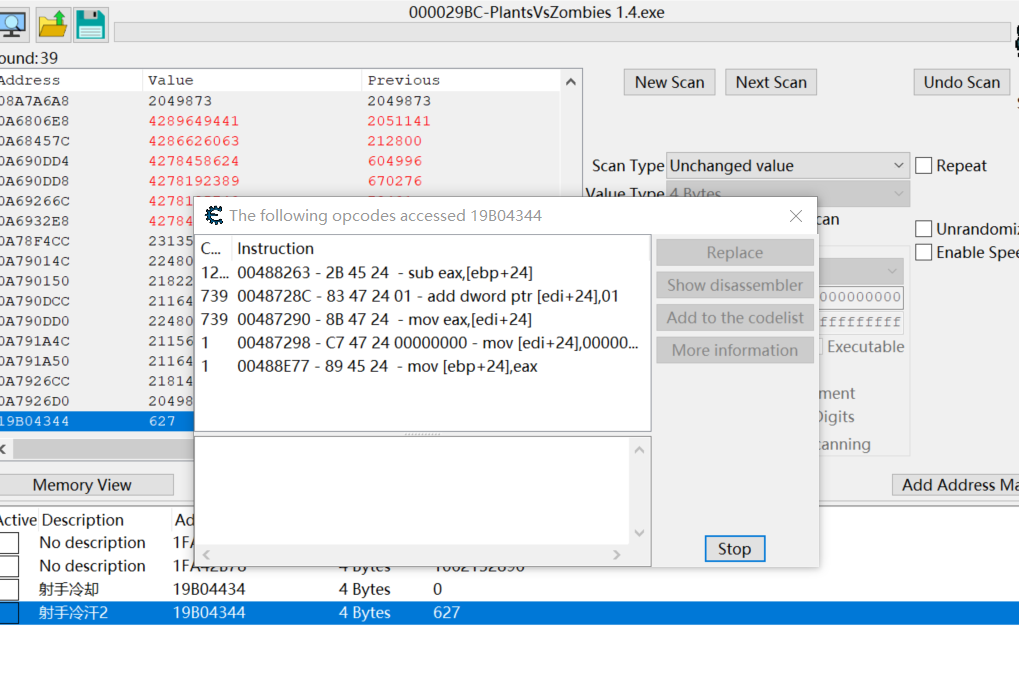Click the scan progress bar
The image size is (1019, 691).
pyautogui.click(x=562, y=33)
